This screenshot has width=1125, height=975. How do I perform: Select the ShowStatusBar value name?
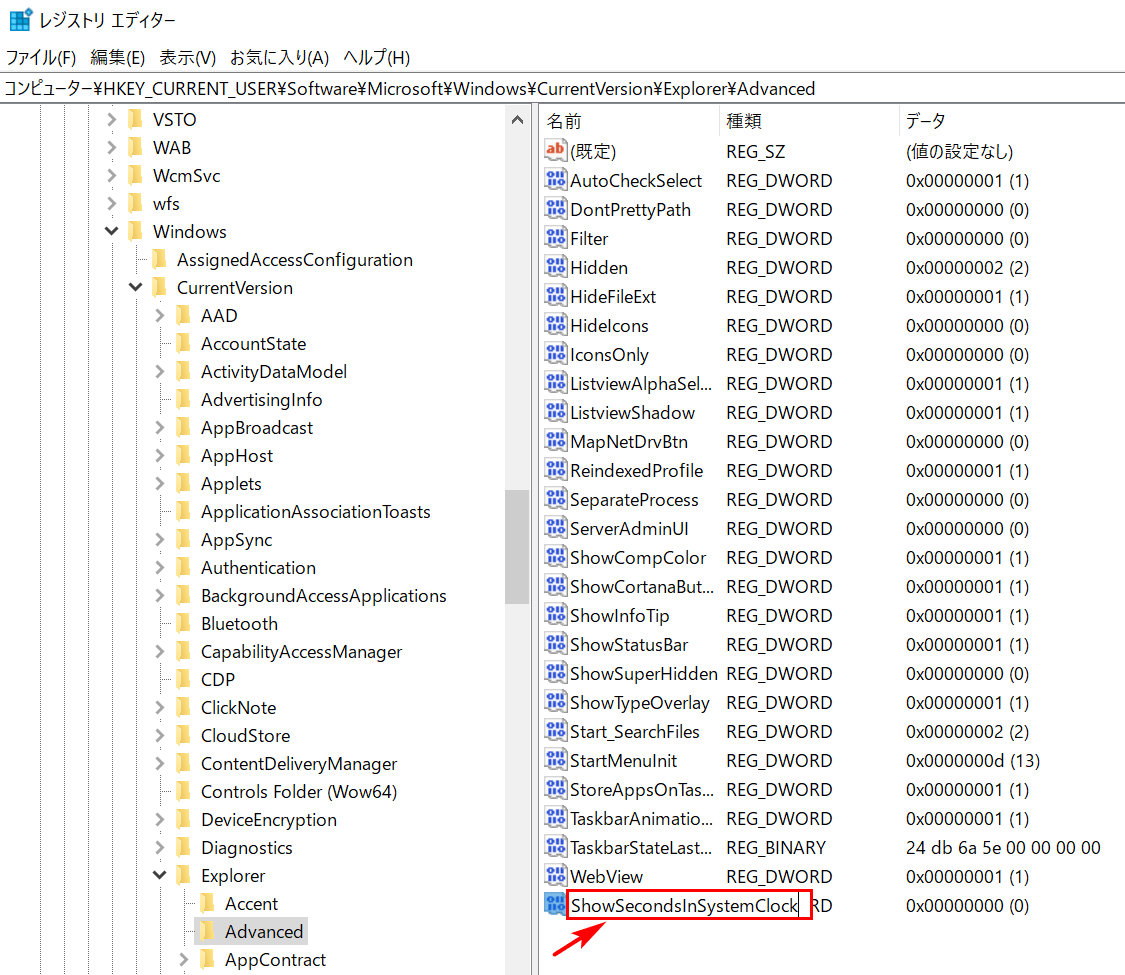(629, 644)
